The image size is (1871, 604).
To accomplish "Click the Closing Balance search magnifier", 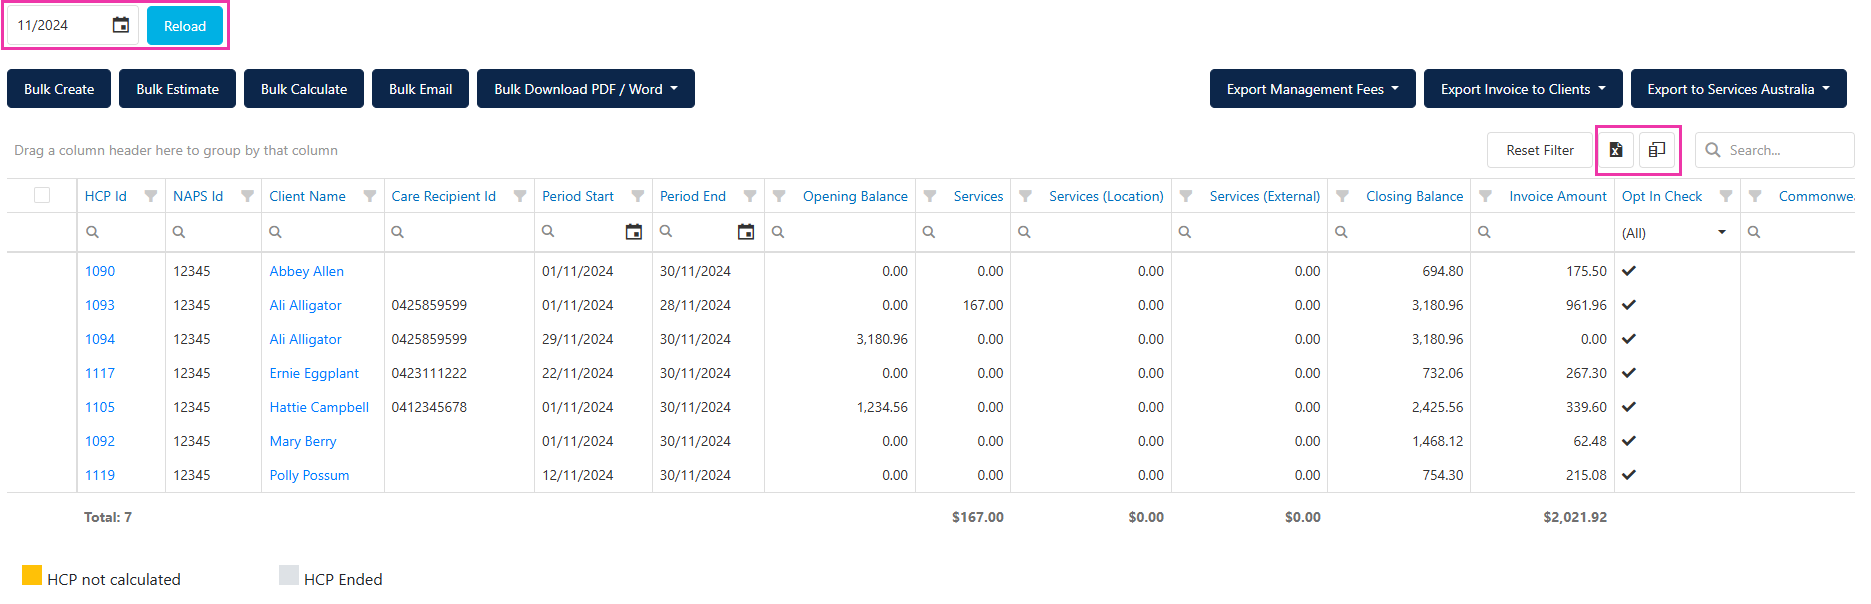I will click(x=1341, y=232).
